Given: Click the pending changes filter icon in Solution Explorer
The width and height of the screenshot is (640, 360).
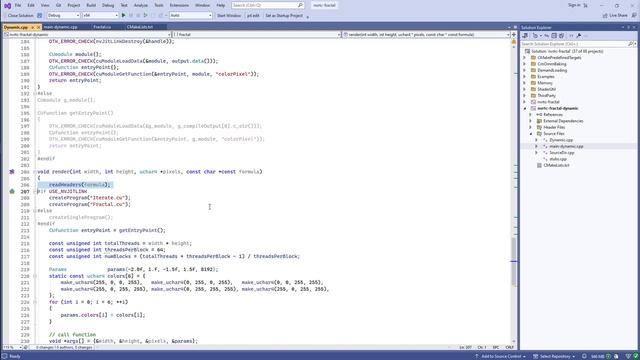Looking at the screenshot, I should point(535,36).
